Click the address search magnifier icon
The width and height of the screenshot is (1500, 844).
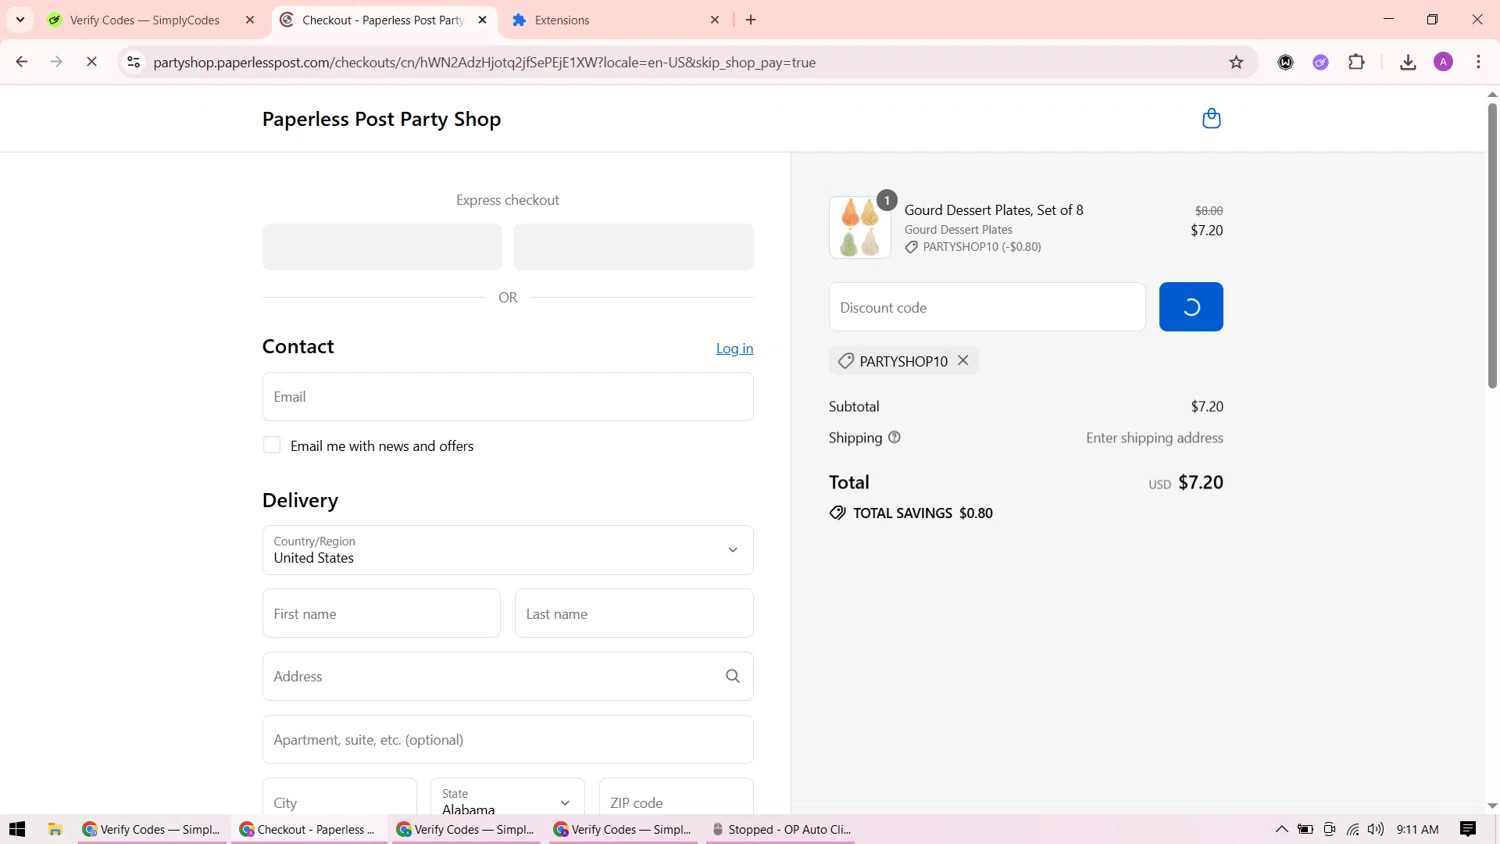click(732, 677)
